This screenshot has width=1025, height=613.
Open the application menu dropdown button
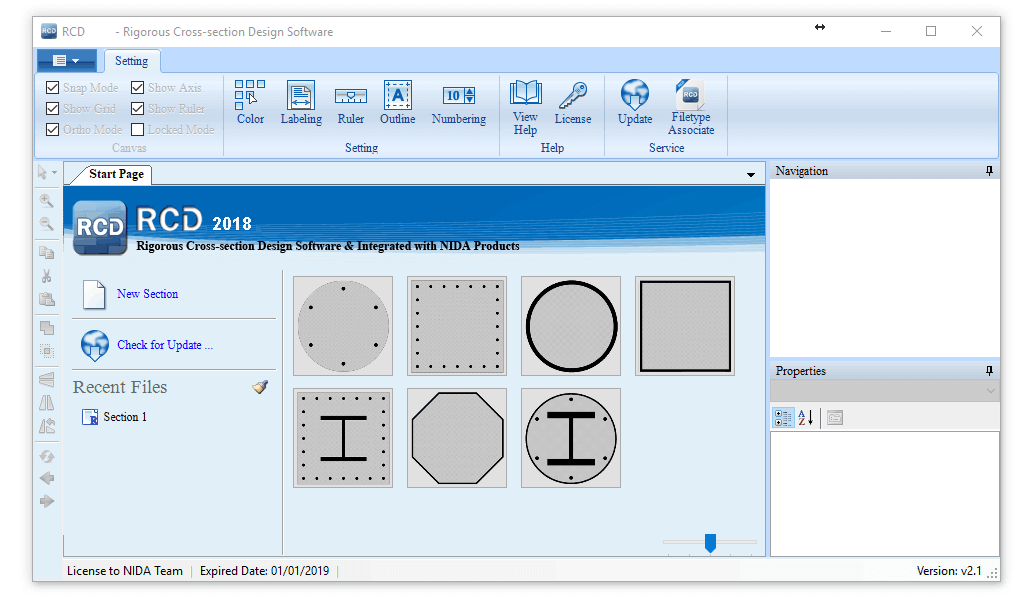(x=67, y=61)
